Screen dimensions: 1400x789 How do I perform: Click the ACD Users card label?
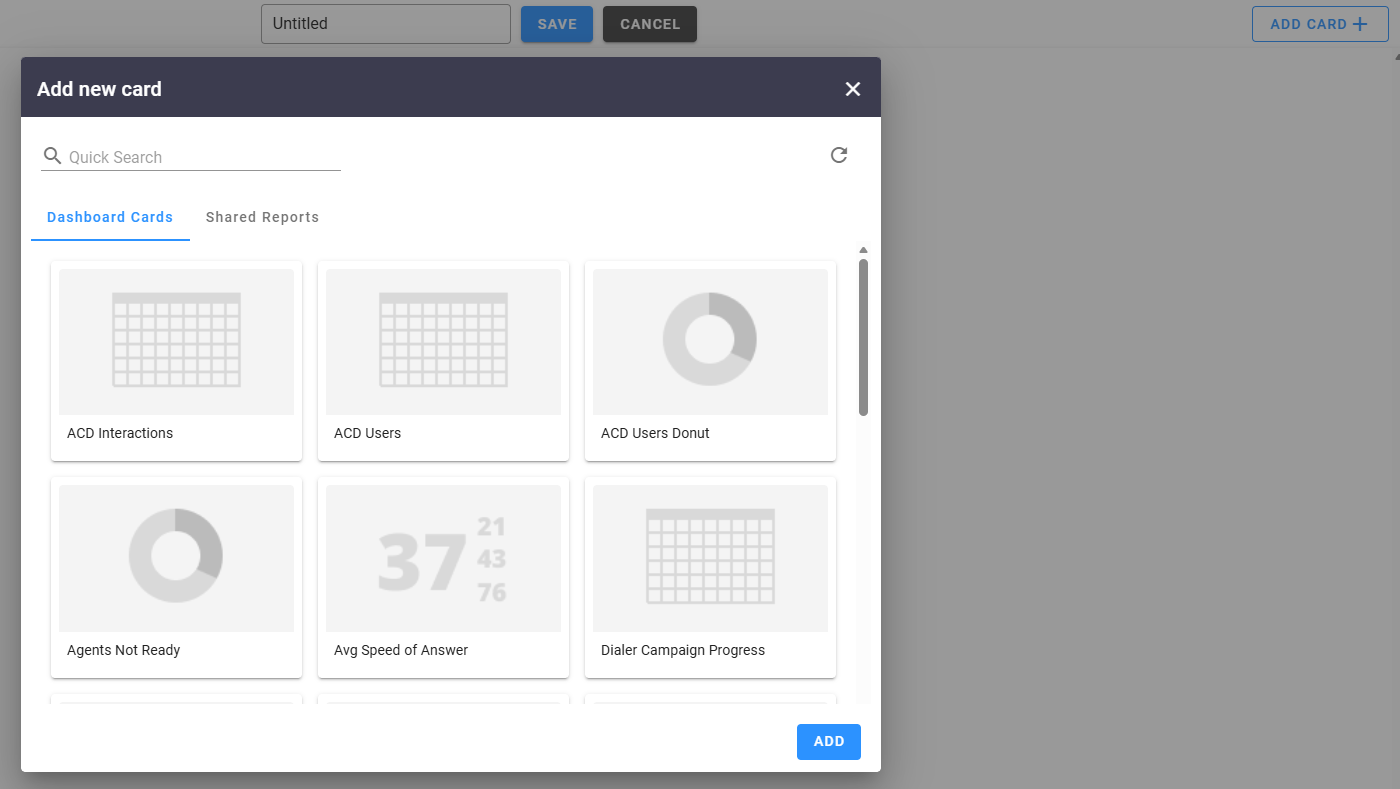pyautogui.click(x=367, y=433)
